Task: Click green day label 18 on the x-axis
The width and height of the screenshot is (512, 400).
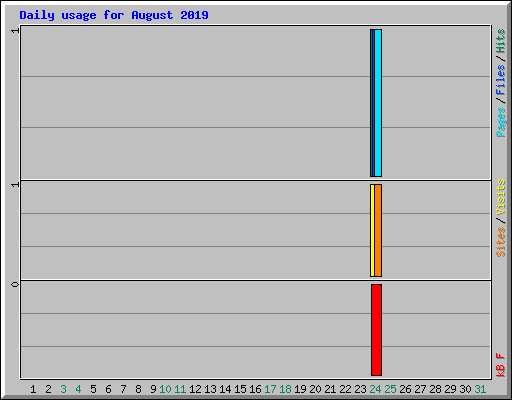Action: click(285, 389)
